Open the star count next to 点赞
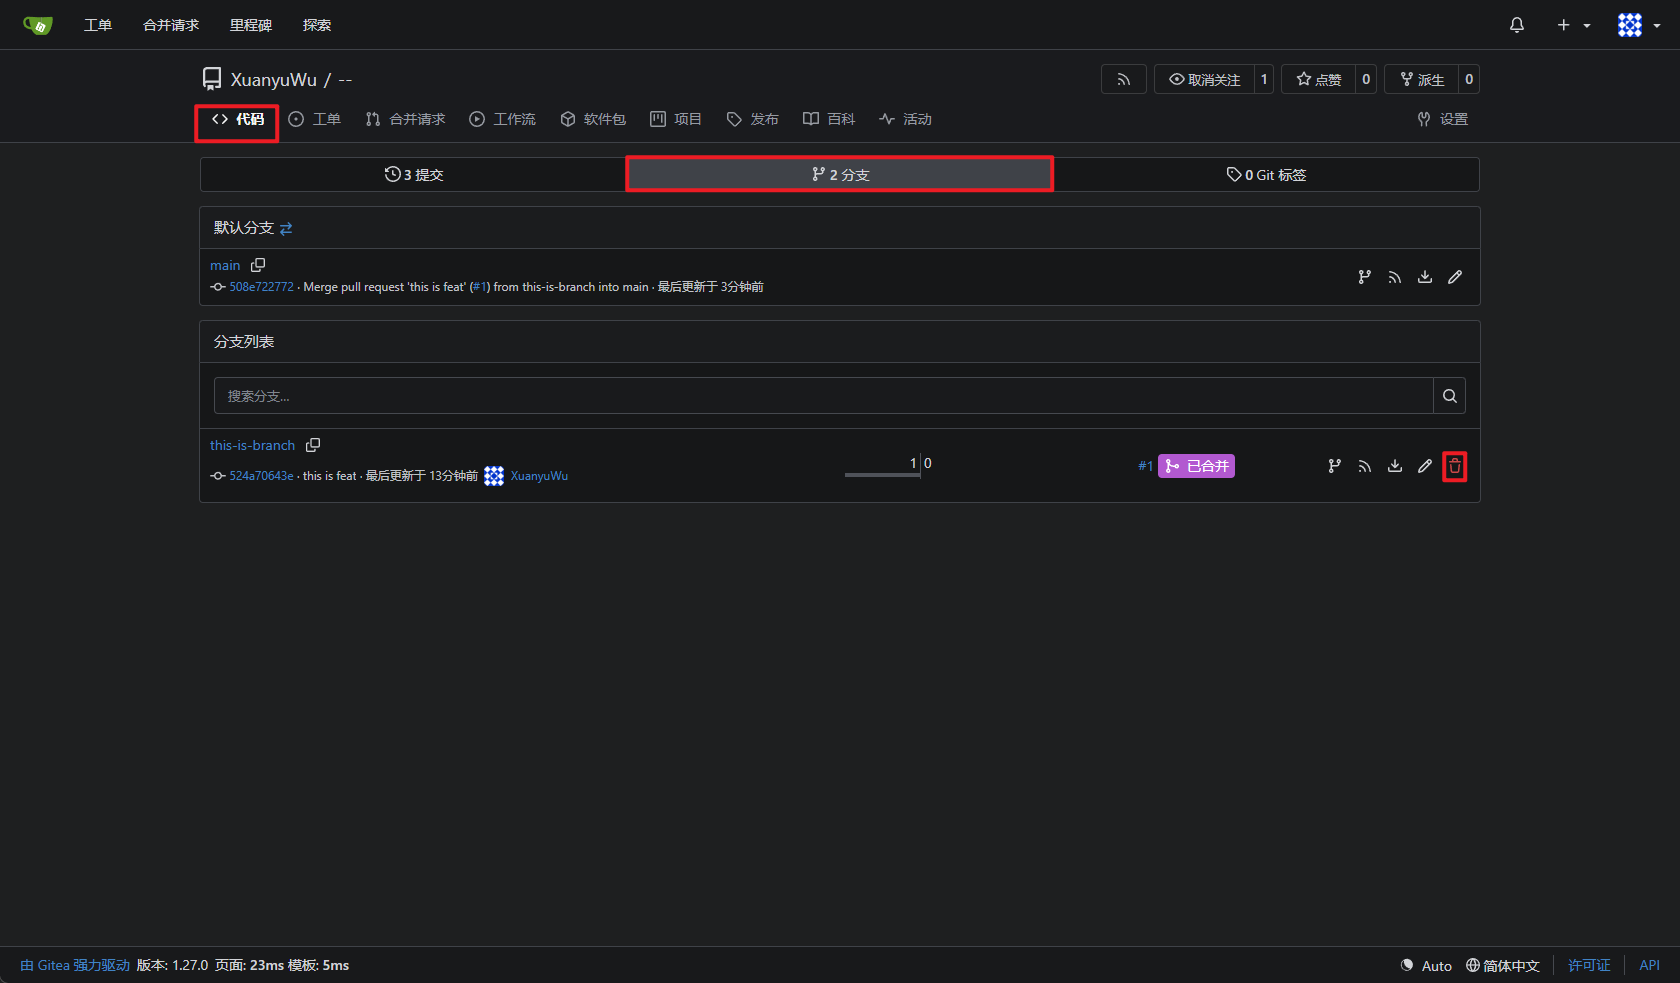The width and height of the screenshot is (1680, 983). click(x=1366, y=79)
